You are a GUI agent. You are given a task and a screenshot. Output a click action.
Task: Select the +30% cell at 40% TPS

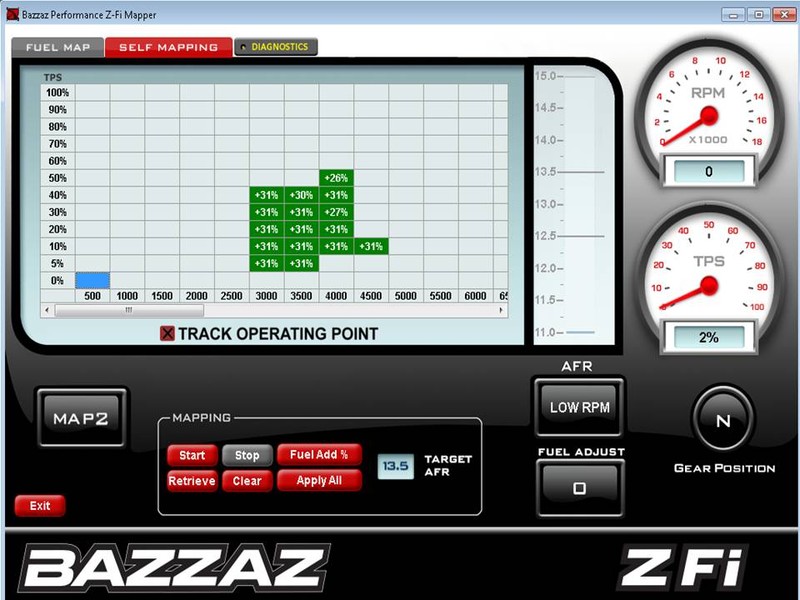(x=302, y=195)
